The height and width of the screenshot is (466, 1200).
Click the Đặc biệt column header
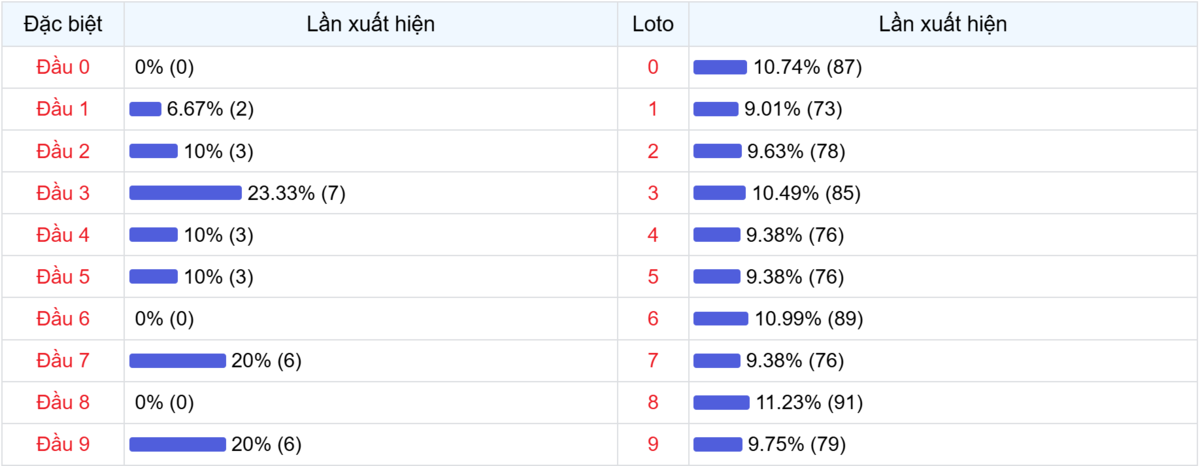point(63,25)
